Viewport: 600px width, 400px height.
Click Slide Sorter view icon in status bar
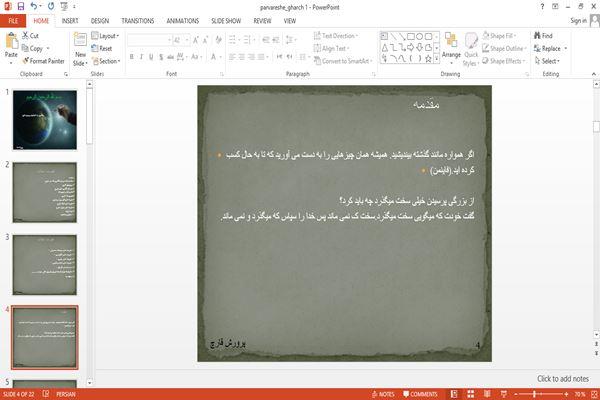(x=471, y=394)
